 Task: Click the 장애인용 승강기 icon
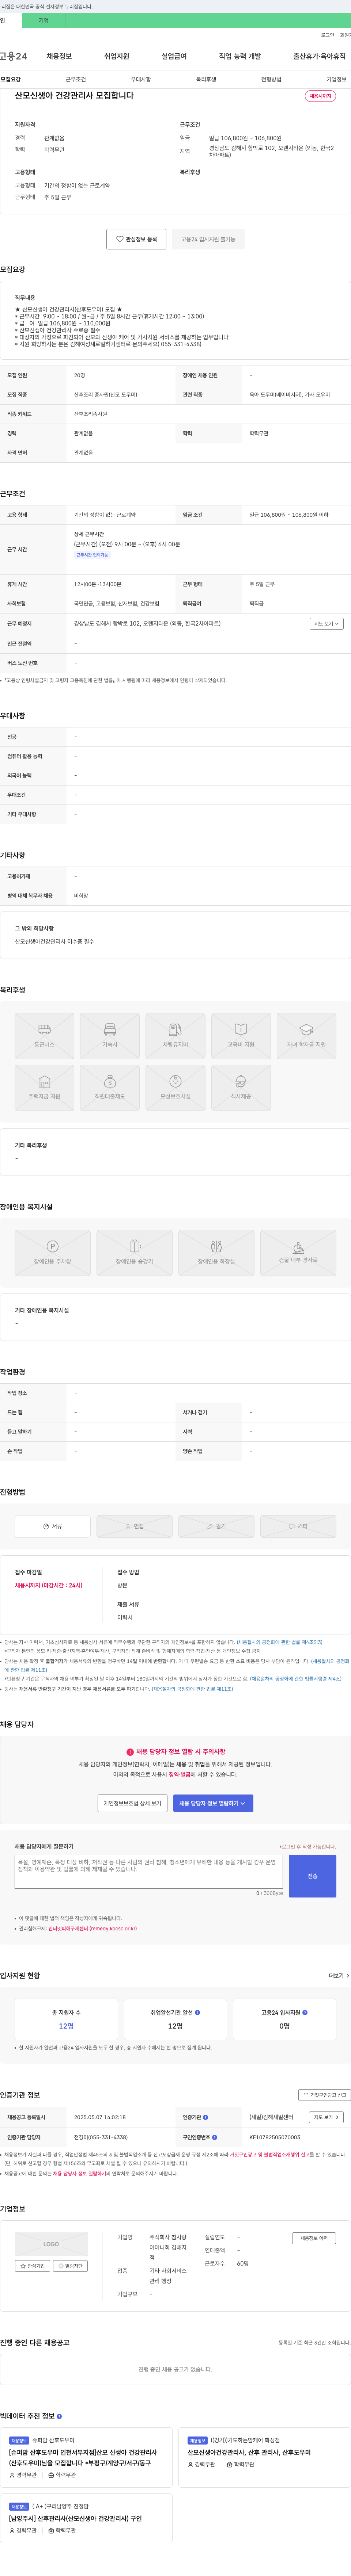[134, 1253]
